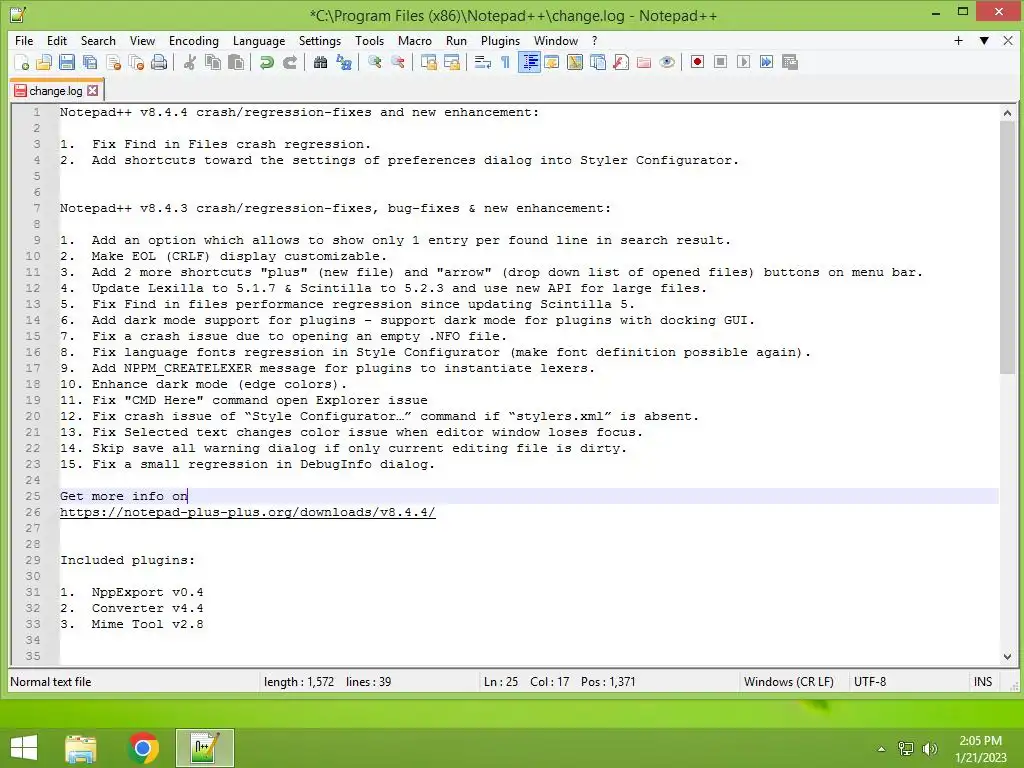Open the Encoding menu
Viewport: 1024px width, 768px height.
coord(194,40)
